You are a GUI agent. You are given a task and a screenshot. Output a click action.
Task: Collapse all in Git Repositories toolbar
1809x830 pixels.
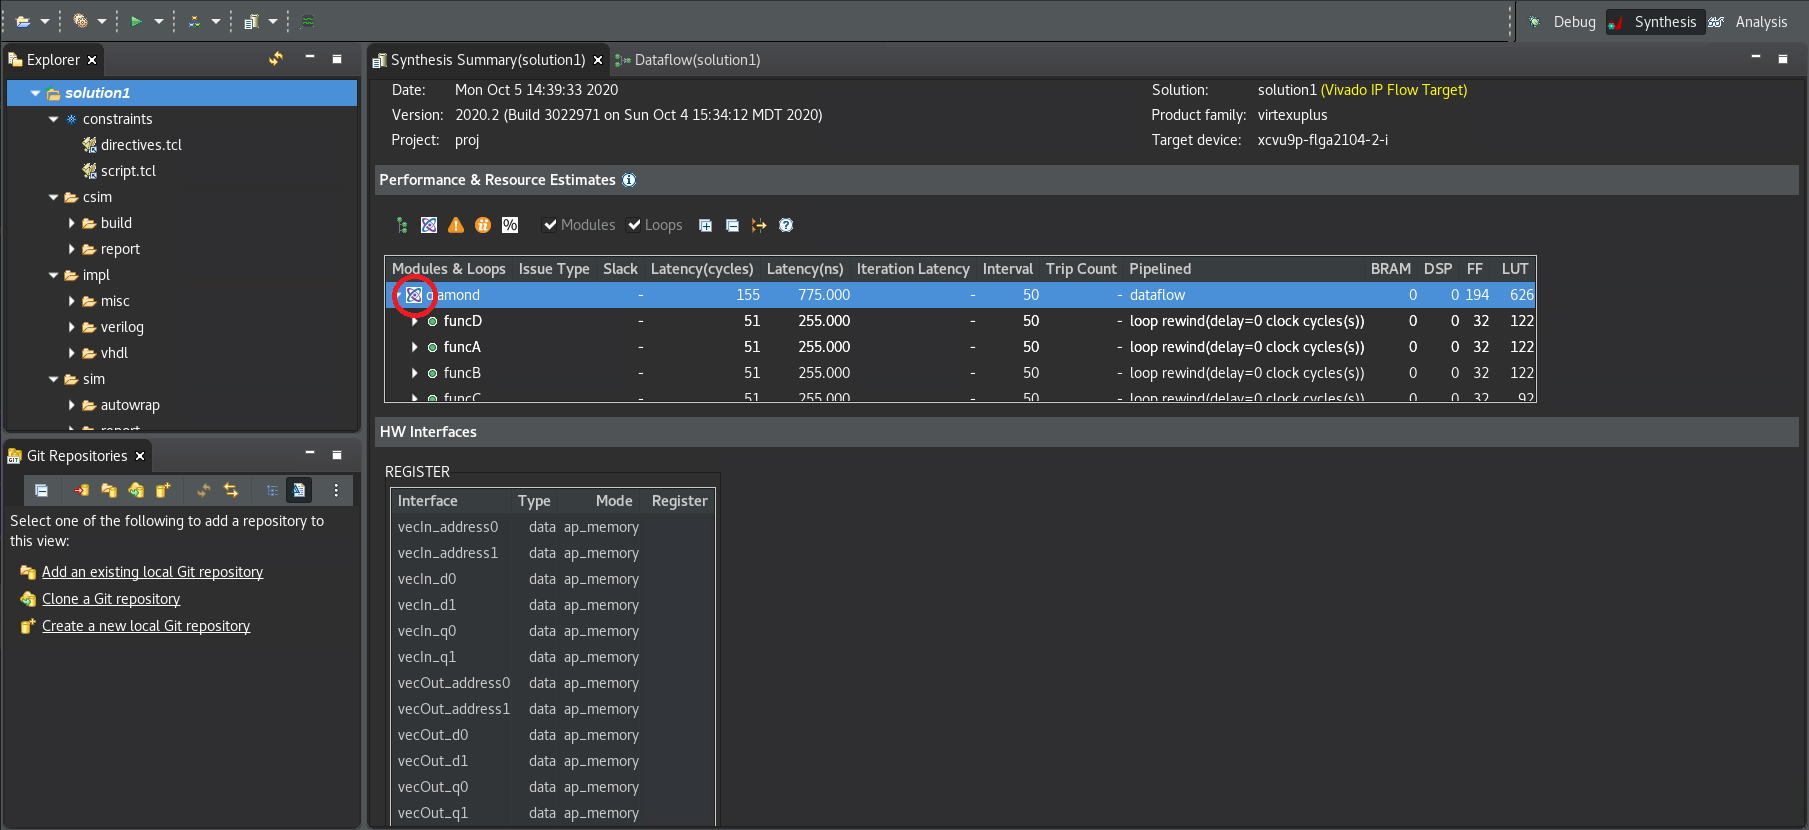pos(41,490)
